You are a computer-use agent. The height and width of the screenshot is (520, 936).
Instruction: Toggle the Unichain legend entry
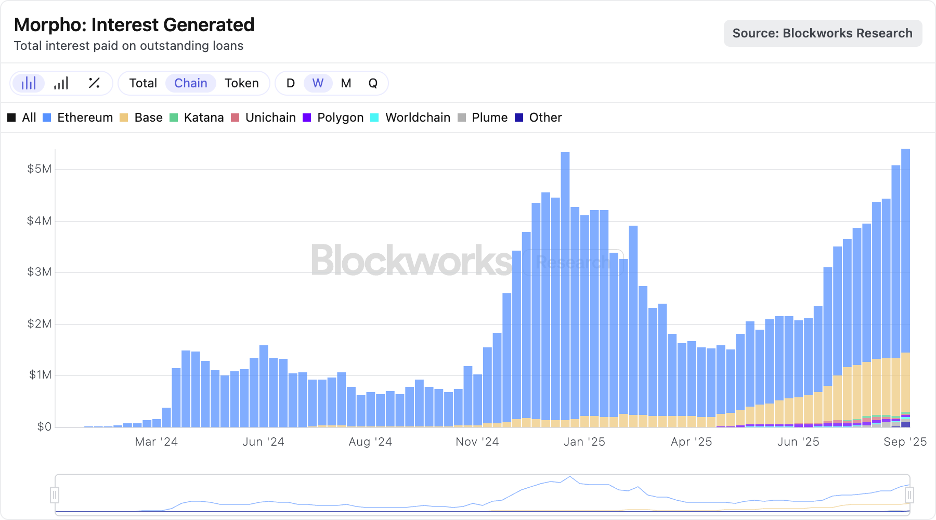263,117
